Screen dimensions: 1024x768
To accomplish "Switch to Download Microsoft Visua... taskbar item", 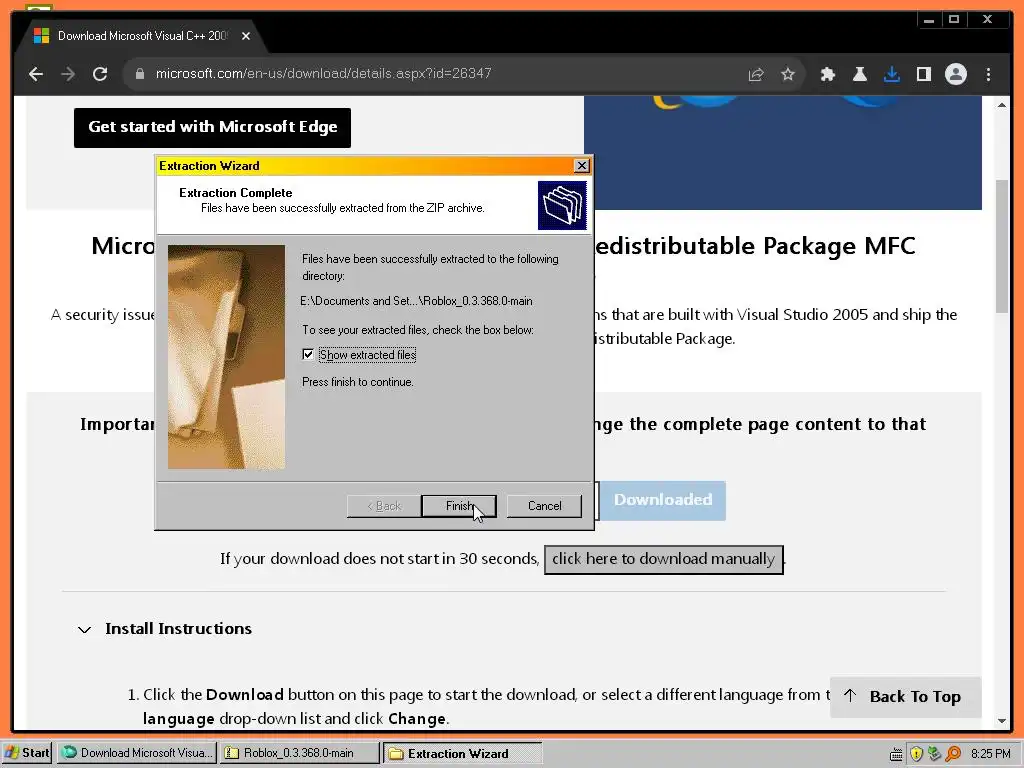I will 136,753.
